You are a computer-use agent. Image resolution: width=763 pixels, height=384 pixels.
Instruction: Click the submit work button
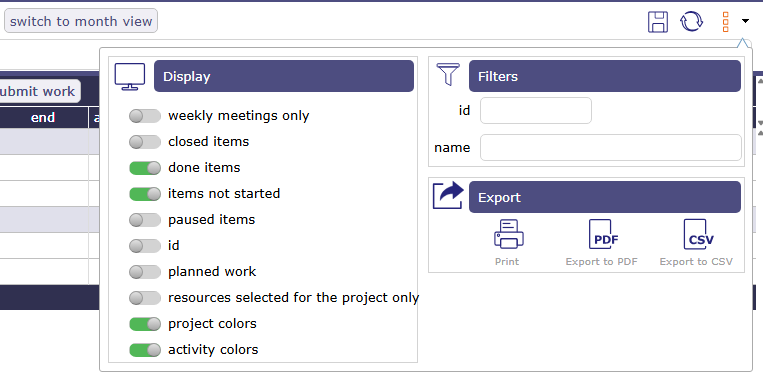click(x=39, y=91)
